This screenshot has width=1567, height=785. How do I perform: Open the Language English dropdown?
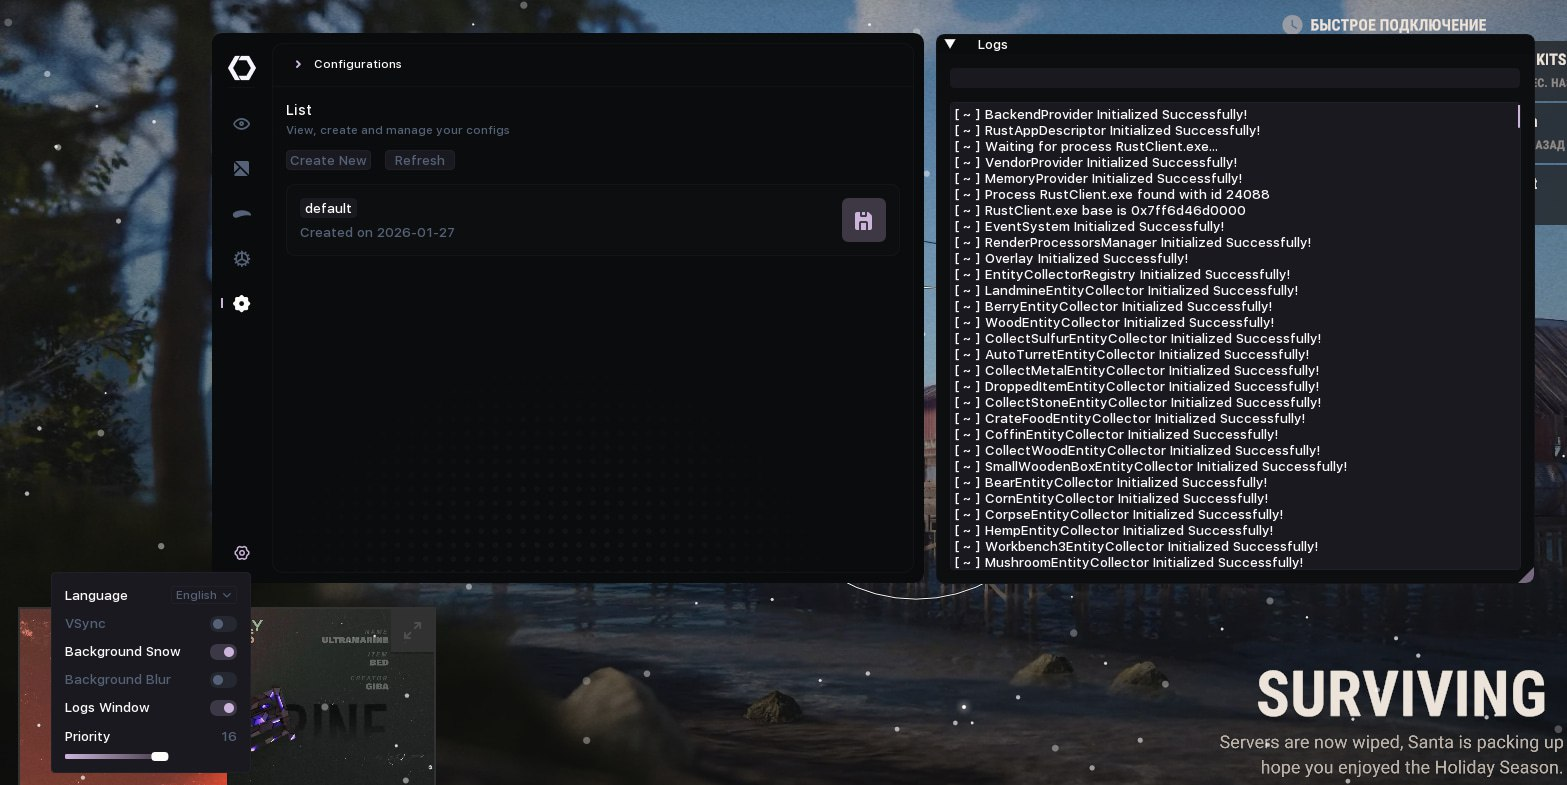203,595
